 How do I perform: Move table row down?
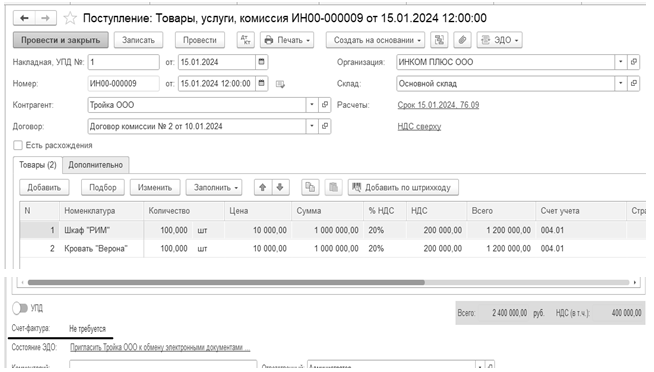pyautogui.click(x=280, y=187)
